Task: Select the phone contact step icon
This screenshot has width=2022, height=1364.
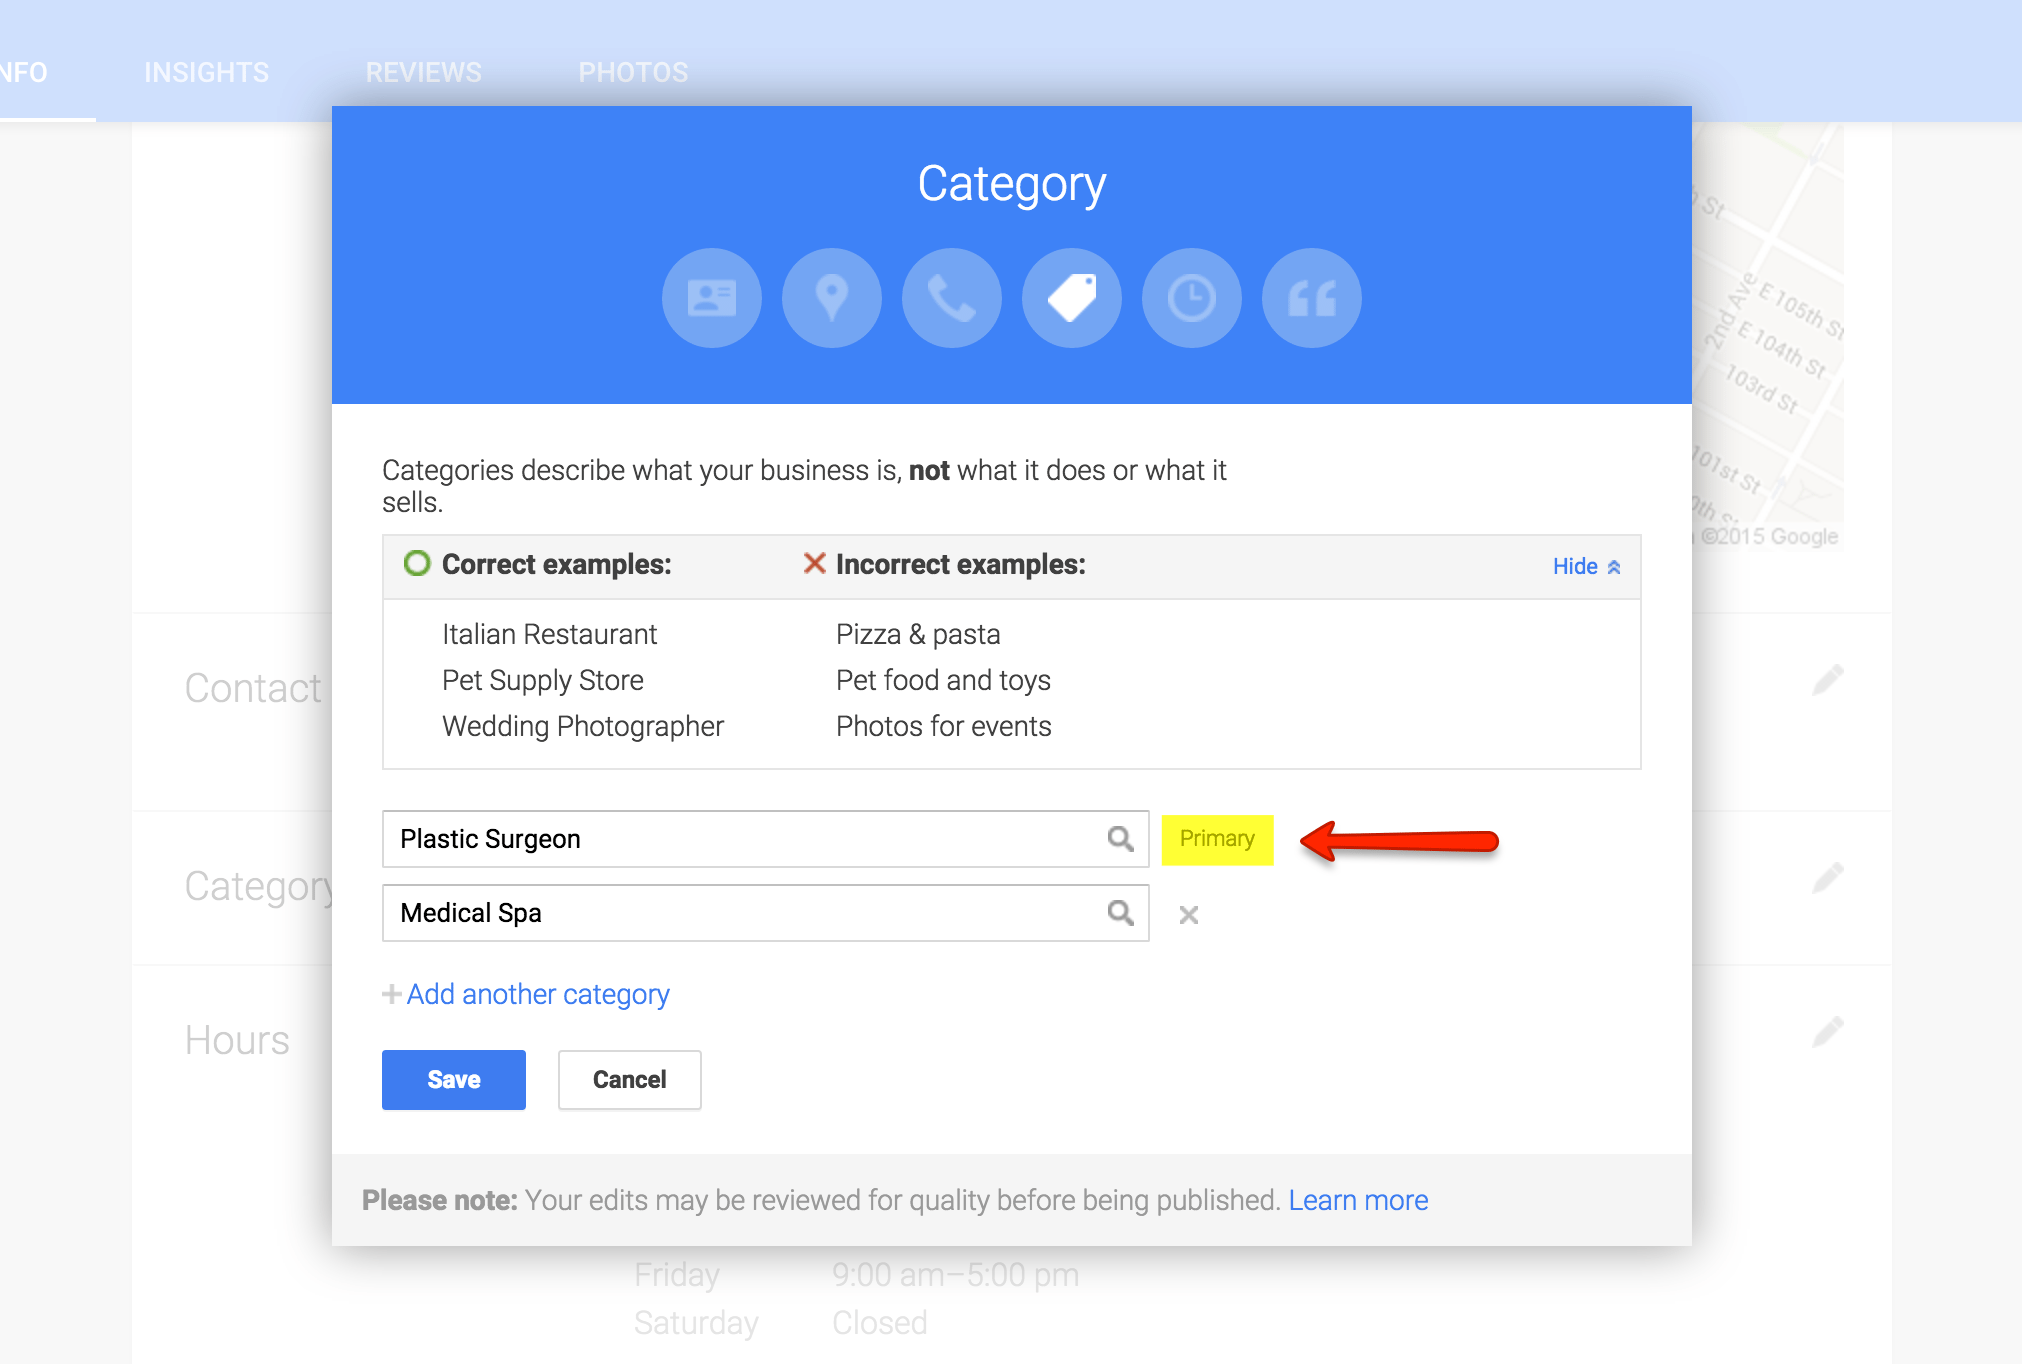Action: (952, 298)
